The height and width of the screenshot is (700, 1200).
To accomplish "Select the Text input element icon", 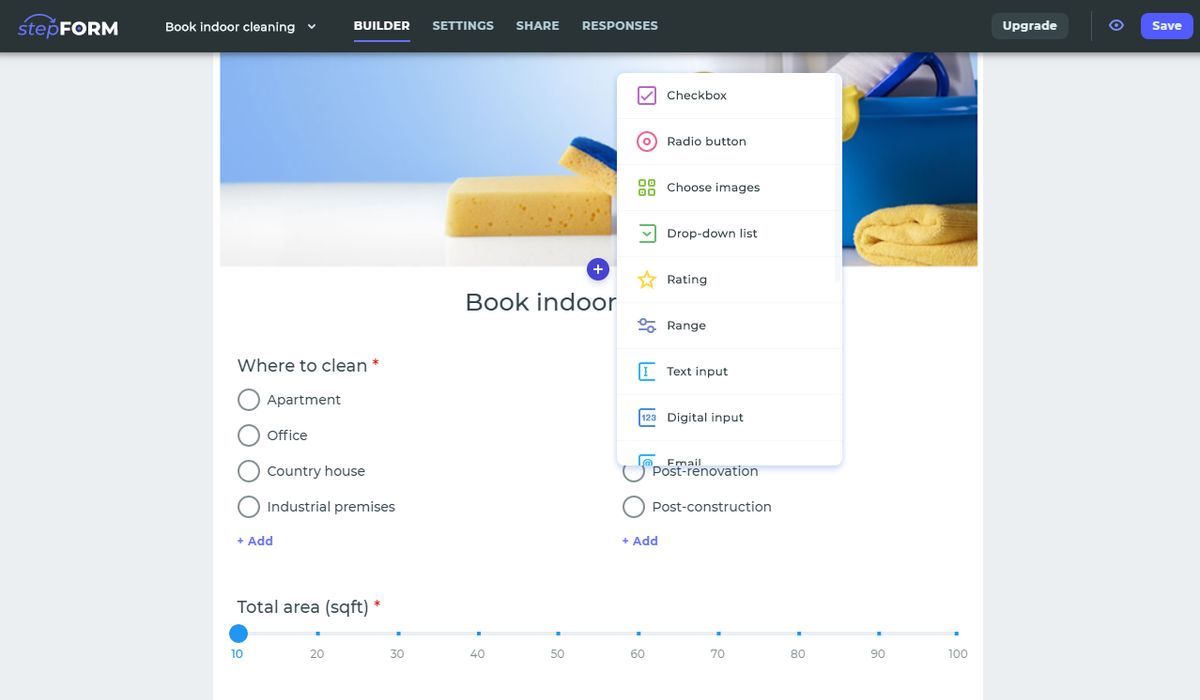I will click(646, 371).
